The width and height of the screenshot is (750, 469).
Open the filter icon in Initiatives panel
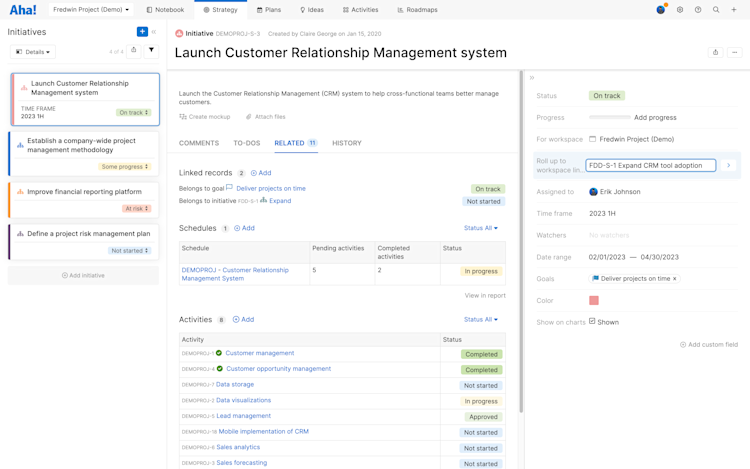[x=151, y=50]
